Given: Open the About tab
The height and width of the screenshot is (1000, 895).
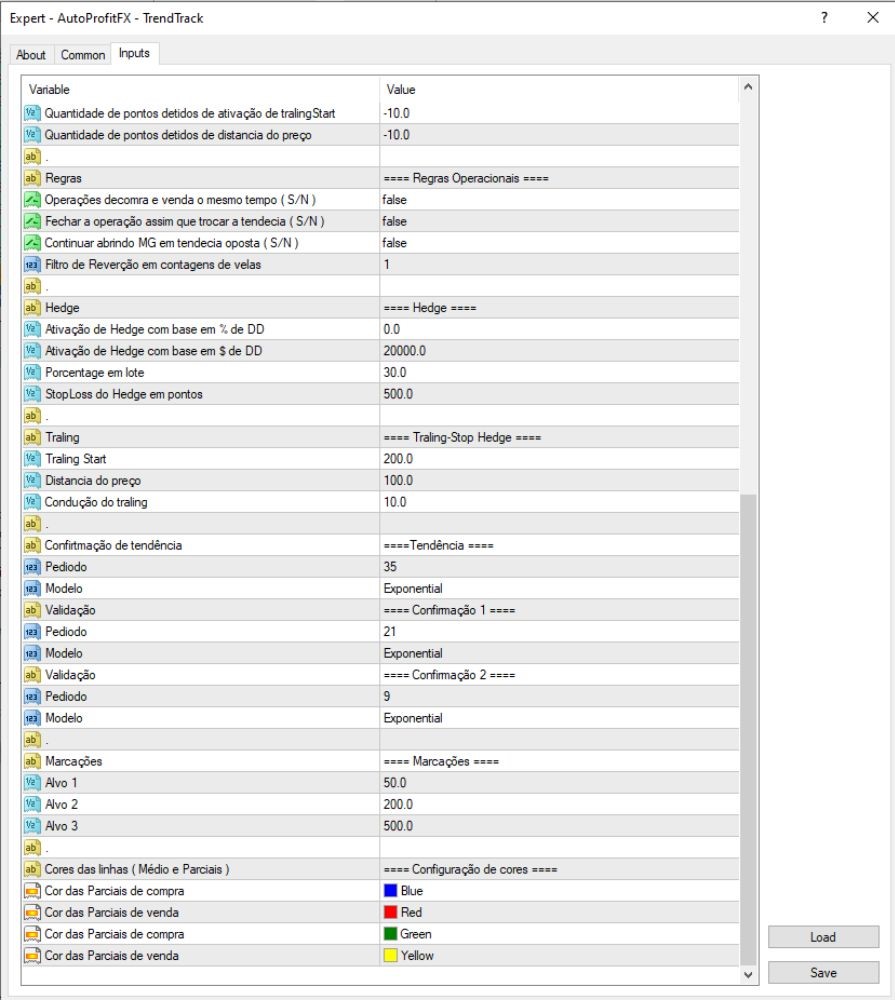Looking at the screenshot, I should [x=31, y=55].
